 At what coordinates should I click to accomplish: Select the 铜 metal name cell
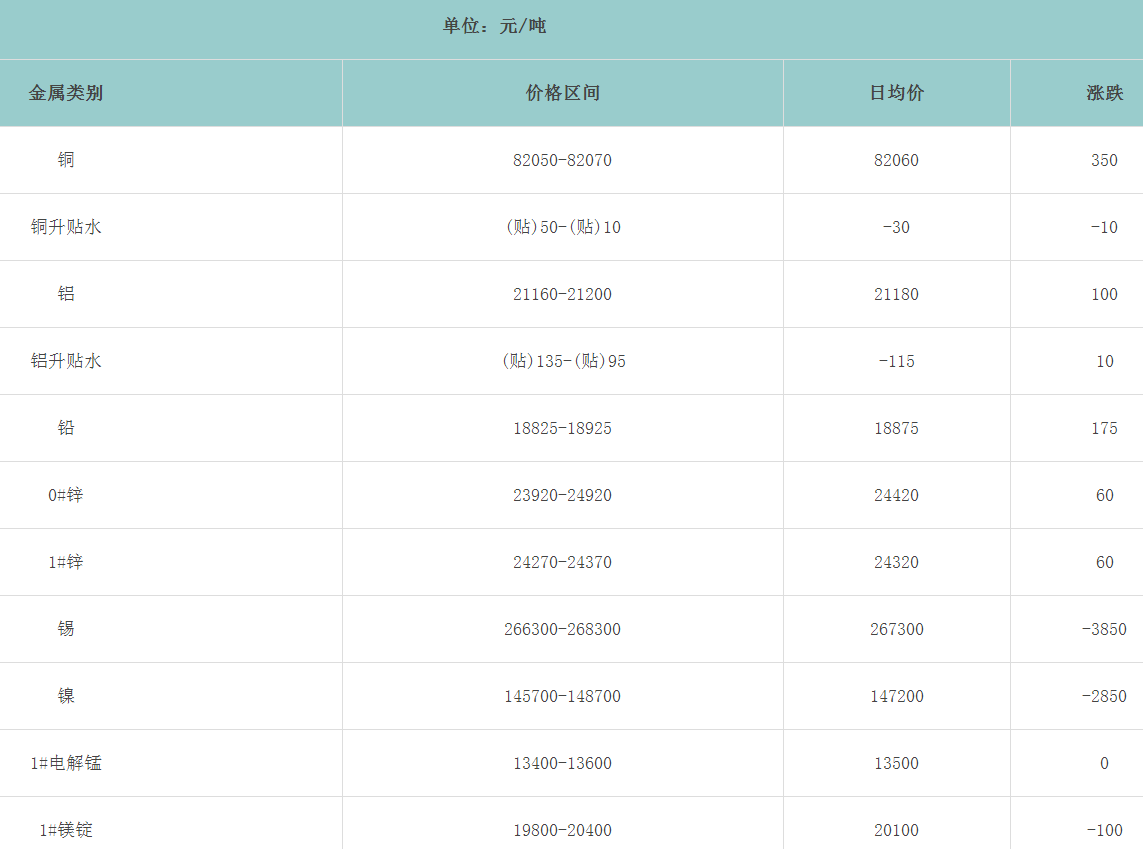click(x=66, y=160)
